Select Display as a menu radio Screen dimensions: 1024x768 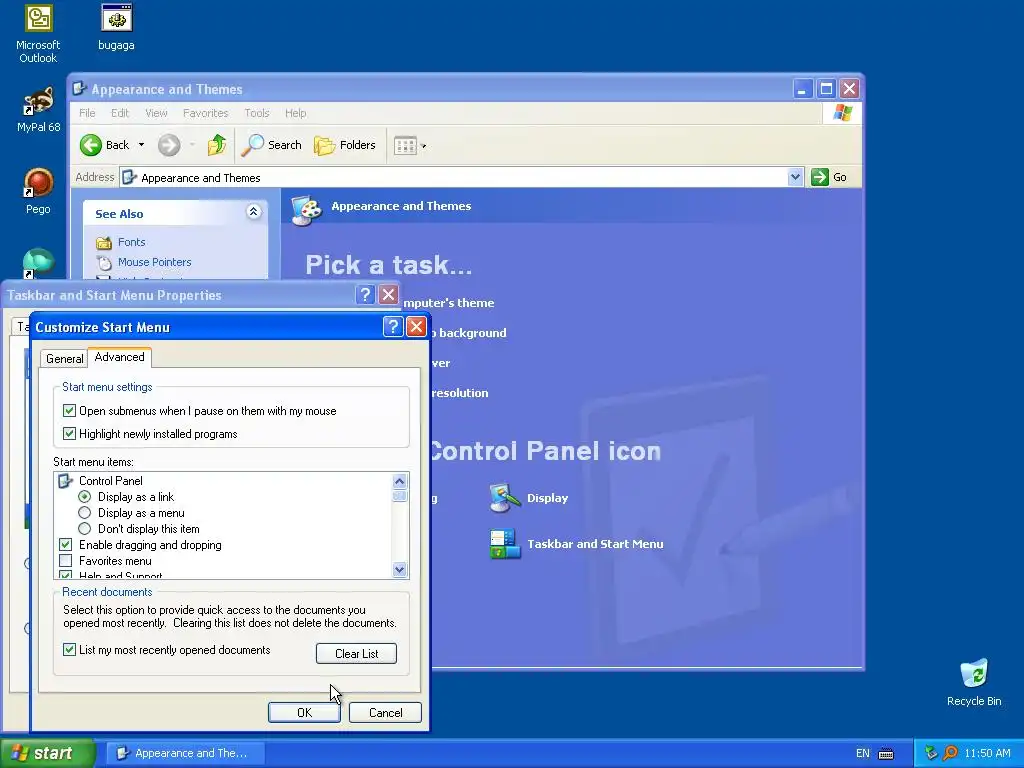[84, 513]
